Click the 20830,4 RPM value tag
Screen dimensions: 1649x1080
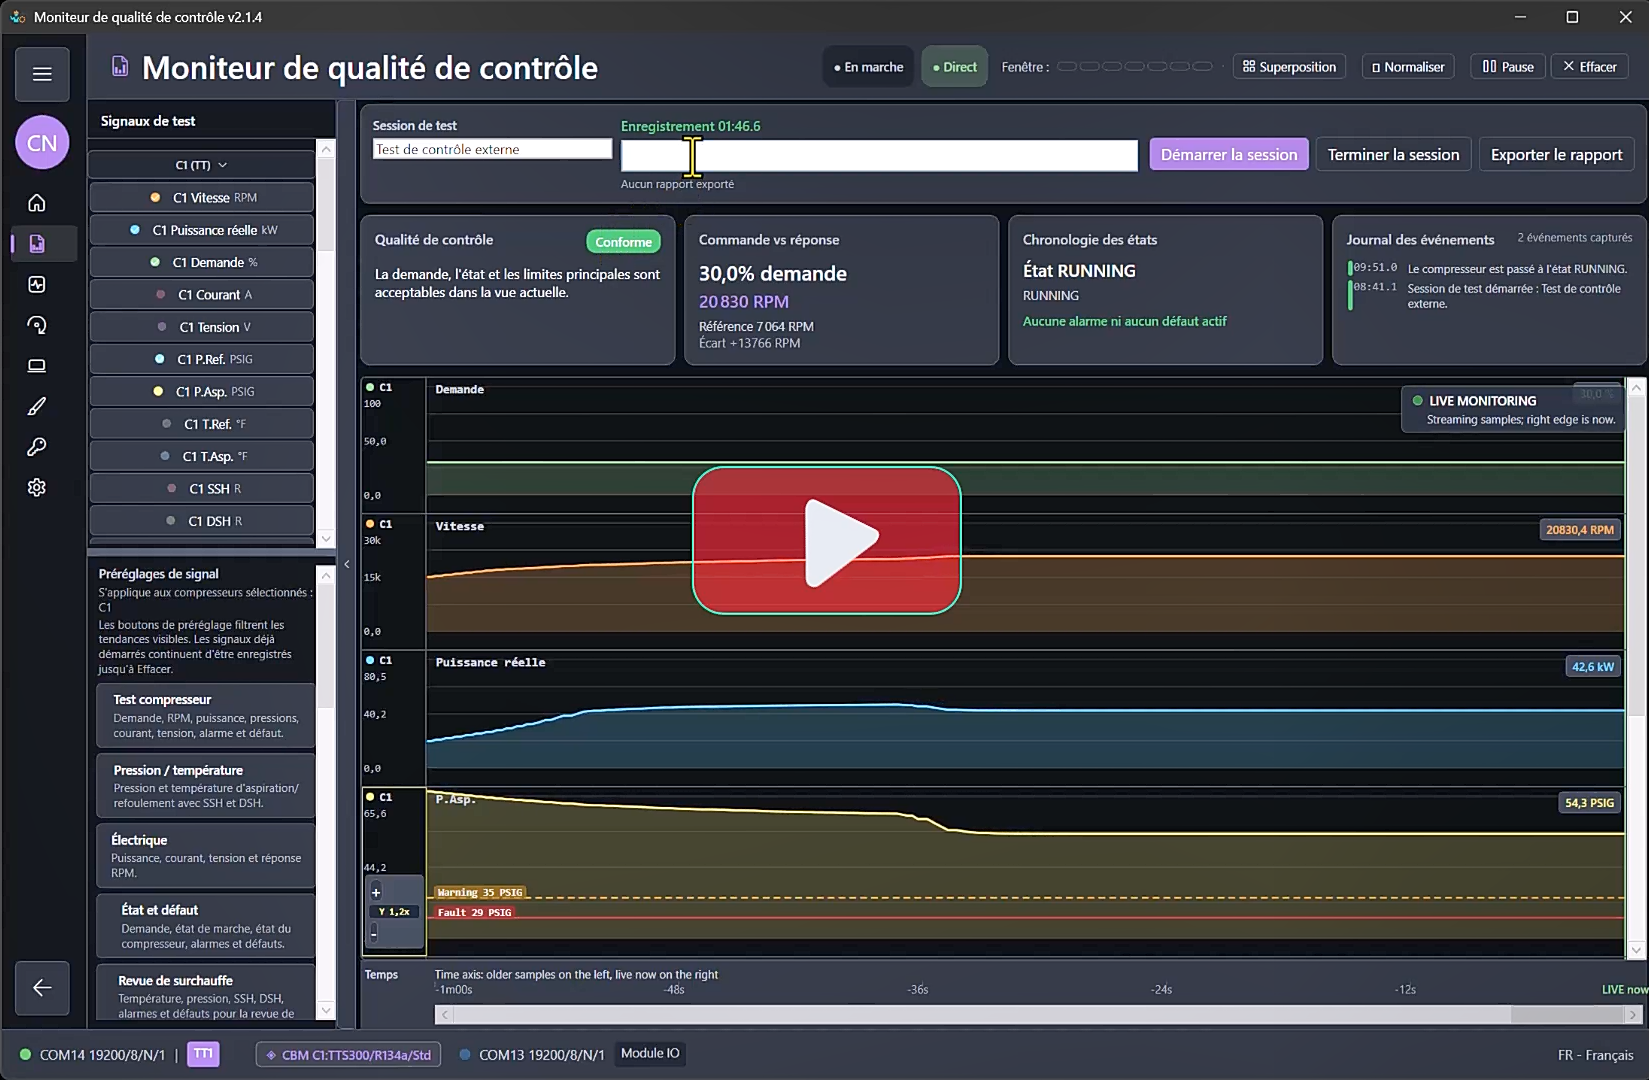click(x=1580, y=530)
